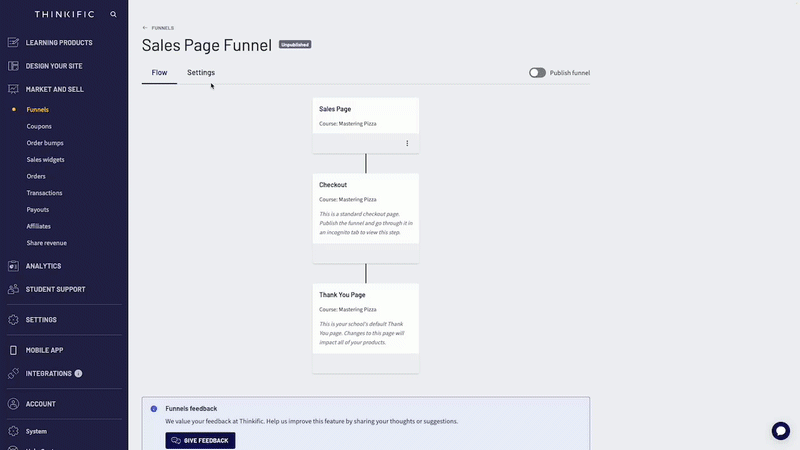This screenshot has width=800, height=450.
Task: Collapse the Market and Sell section
Action: [x=54, y=89]
